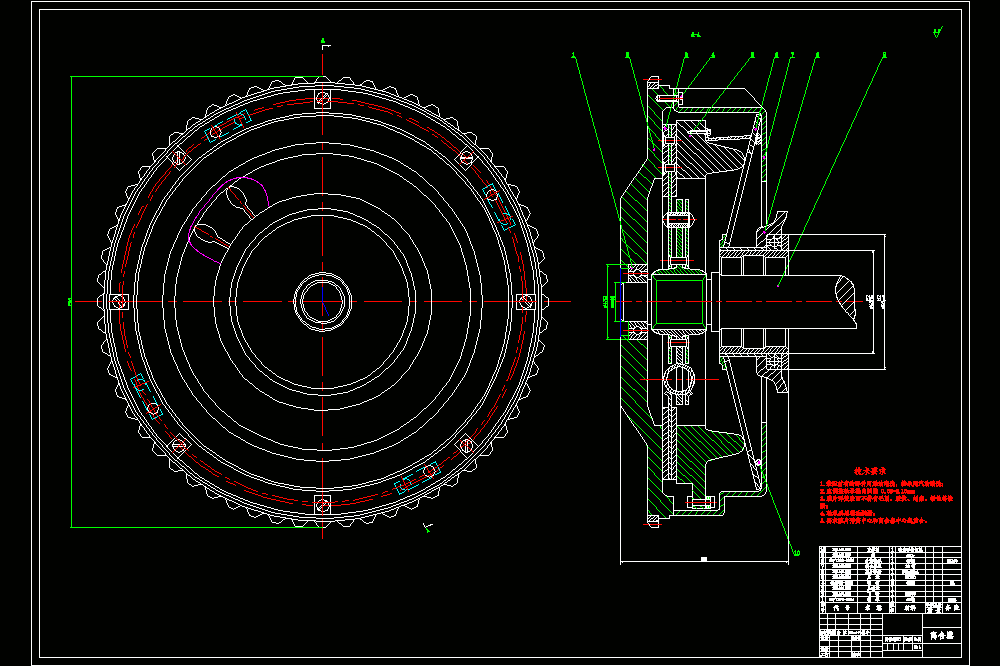Select the leftmost bolt hole on horizontal centerline
Screen dimensions: 1000x666
click(x=119, y=302)
